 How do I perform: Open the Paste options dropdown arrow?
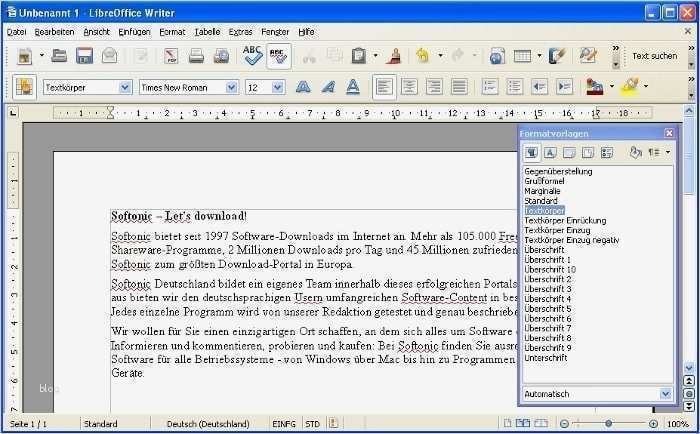click(375, 55)
